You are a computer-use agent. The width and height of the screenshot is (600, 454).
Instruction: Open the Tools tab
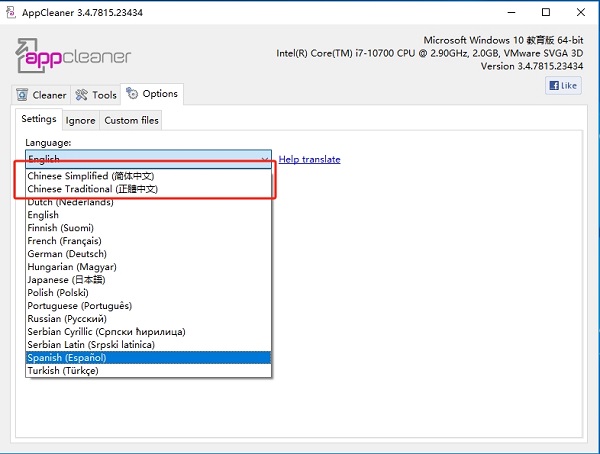96,95
